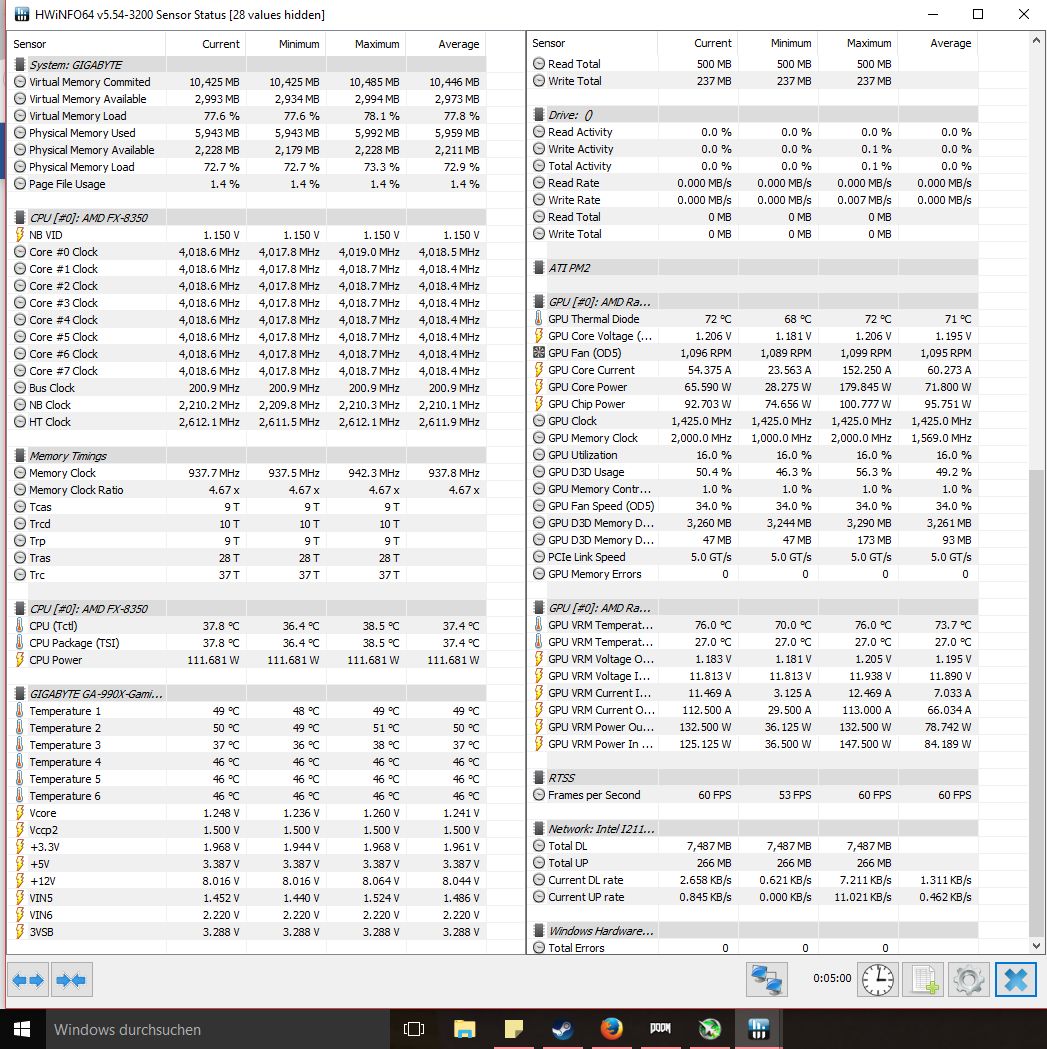Click the left pane Maximum column header
Screen dimensions: 1047x1049
pyautogui.click(x=366, y=44)
